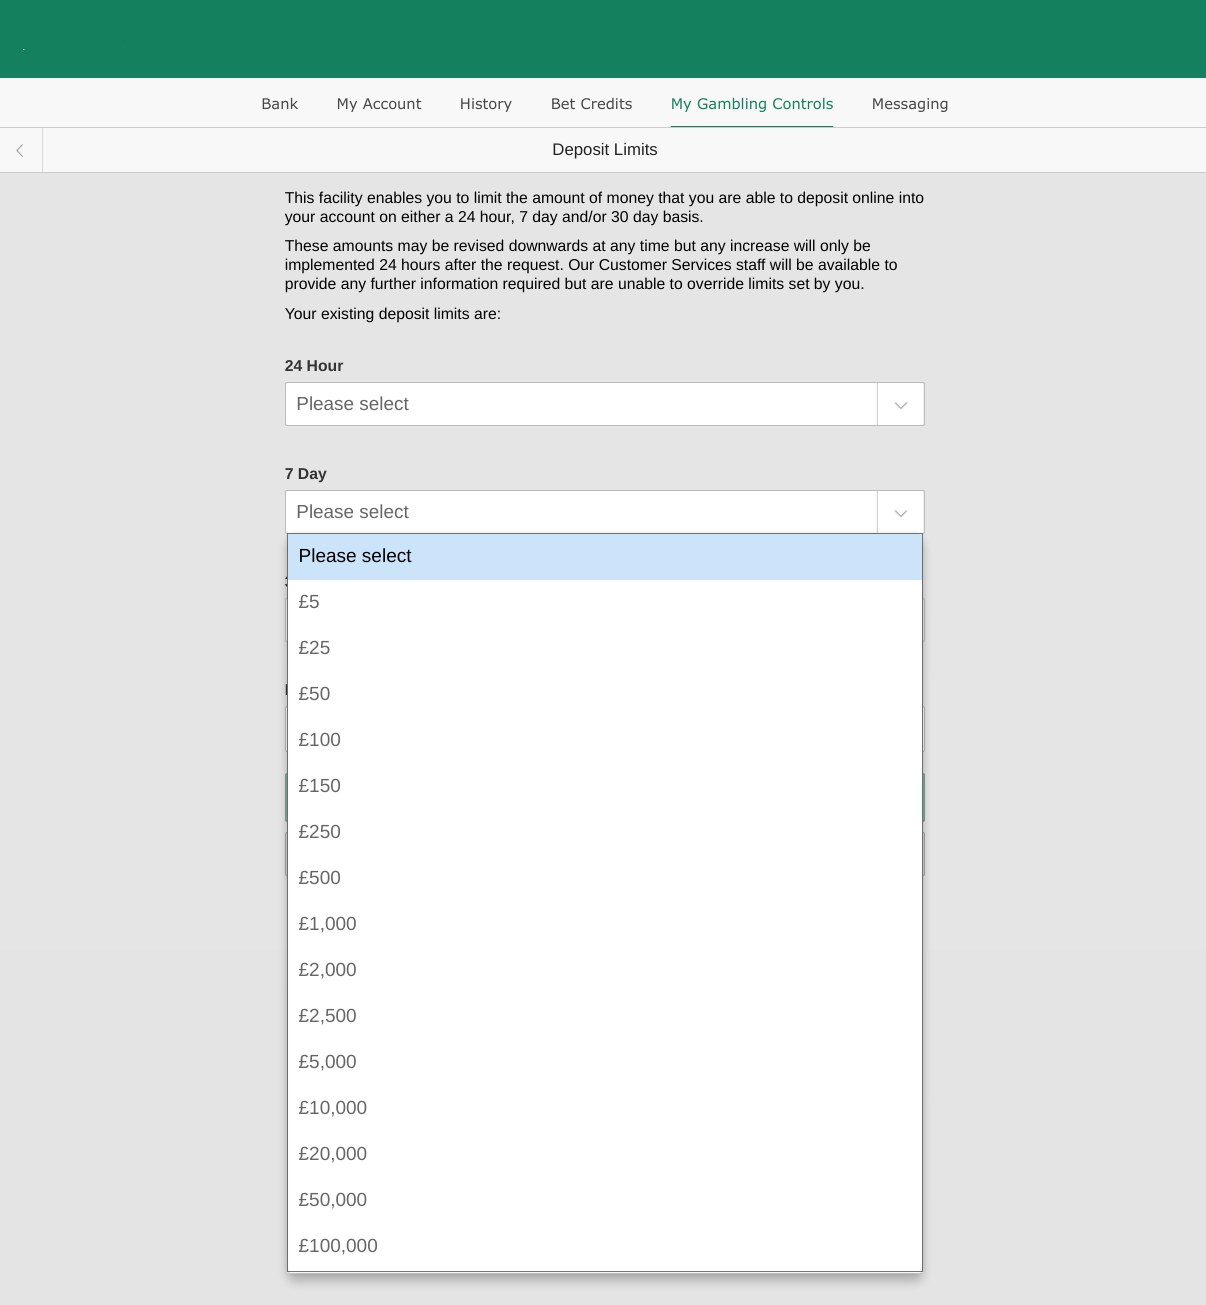Pick the £250 limit option
This screenshot has height=1305, width=1206.
[605, 832]
